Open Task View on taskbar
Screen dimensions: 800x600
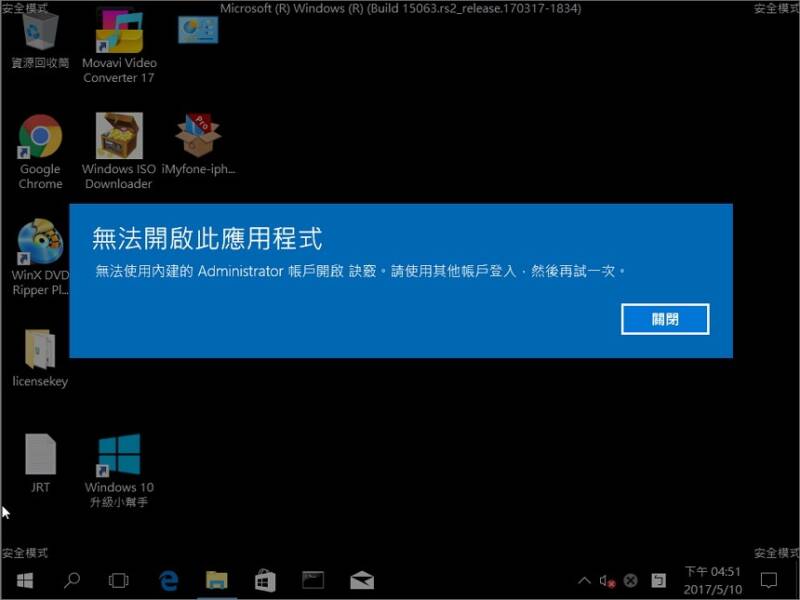tap(118, 581)
